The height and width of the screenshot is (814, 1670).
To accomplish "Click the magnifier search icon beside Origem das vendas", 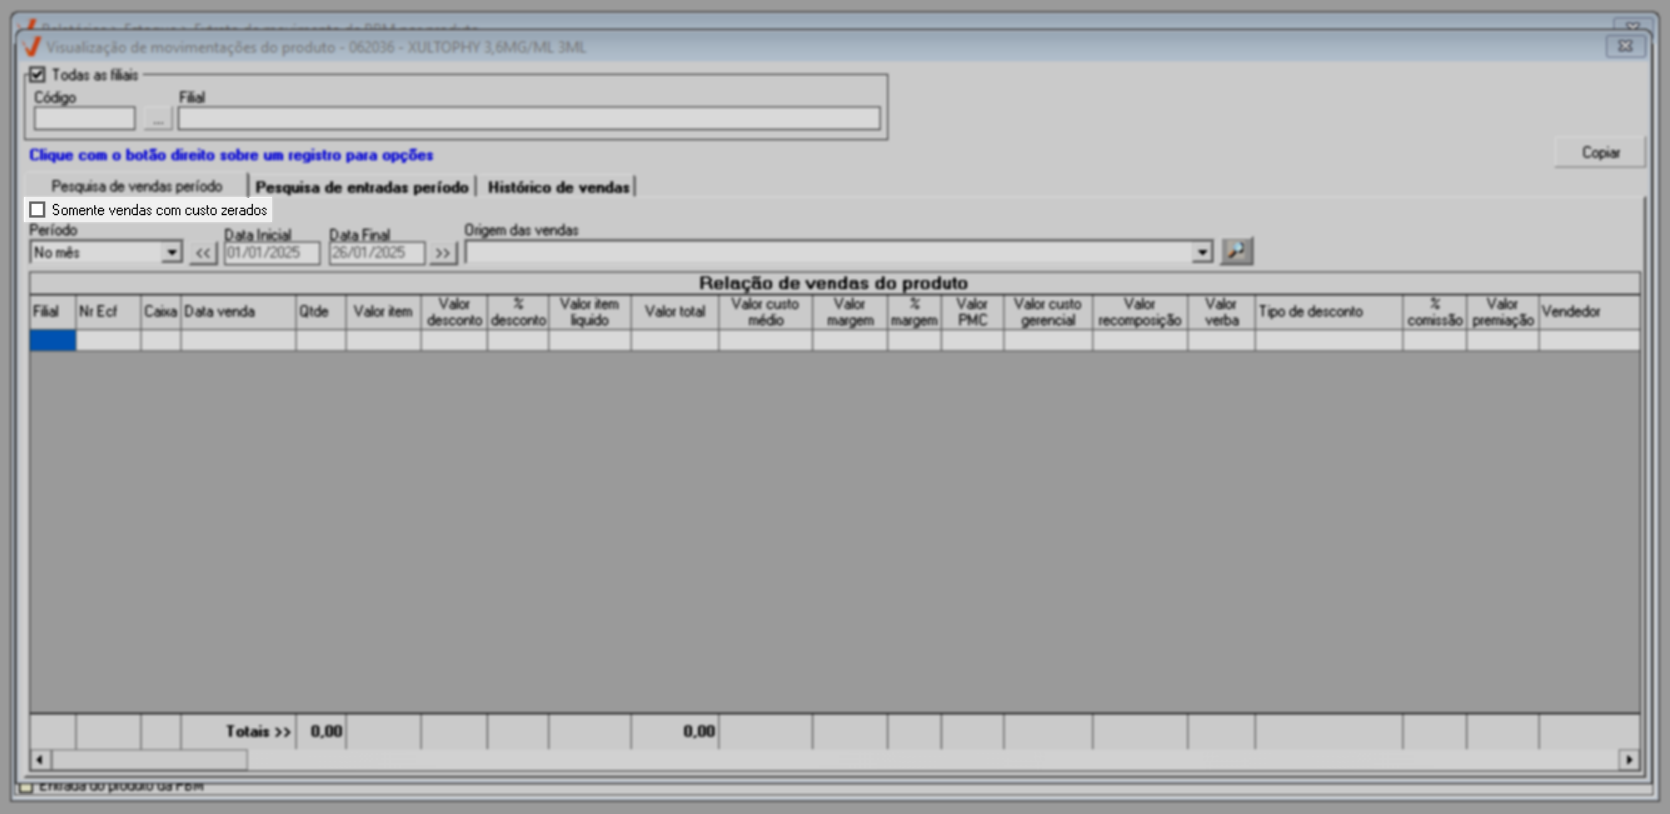I will coord(1237,251).
